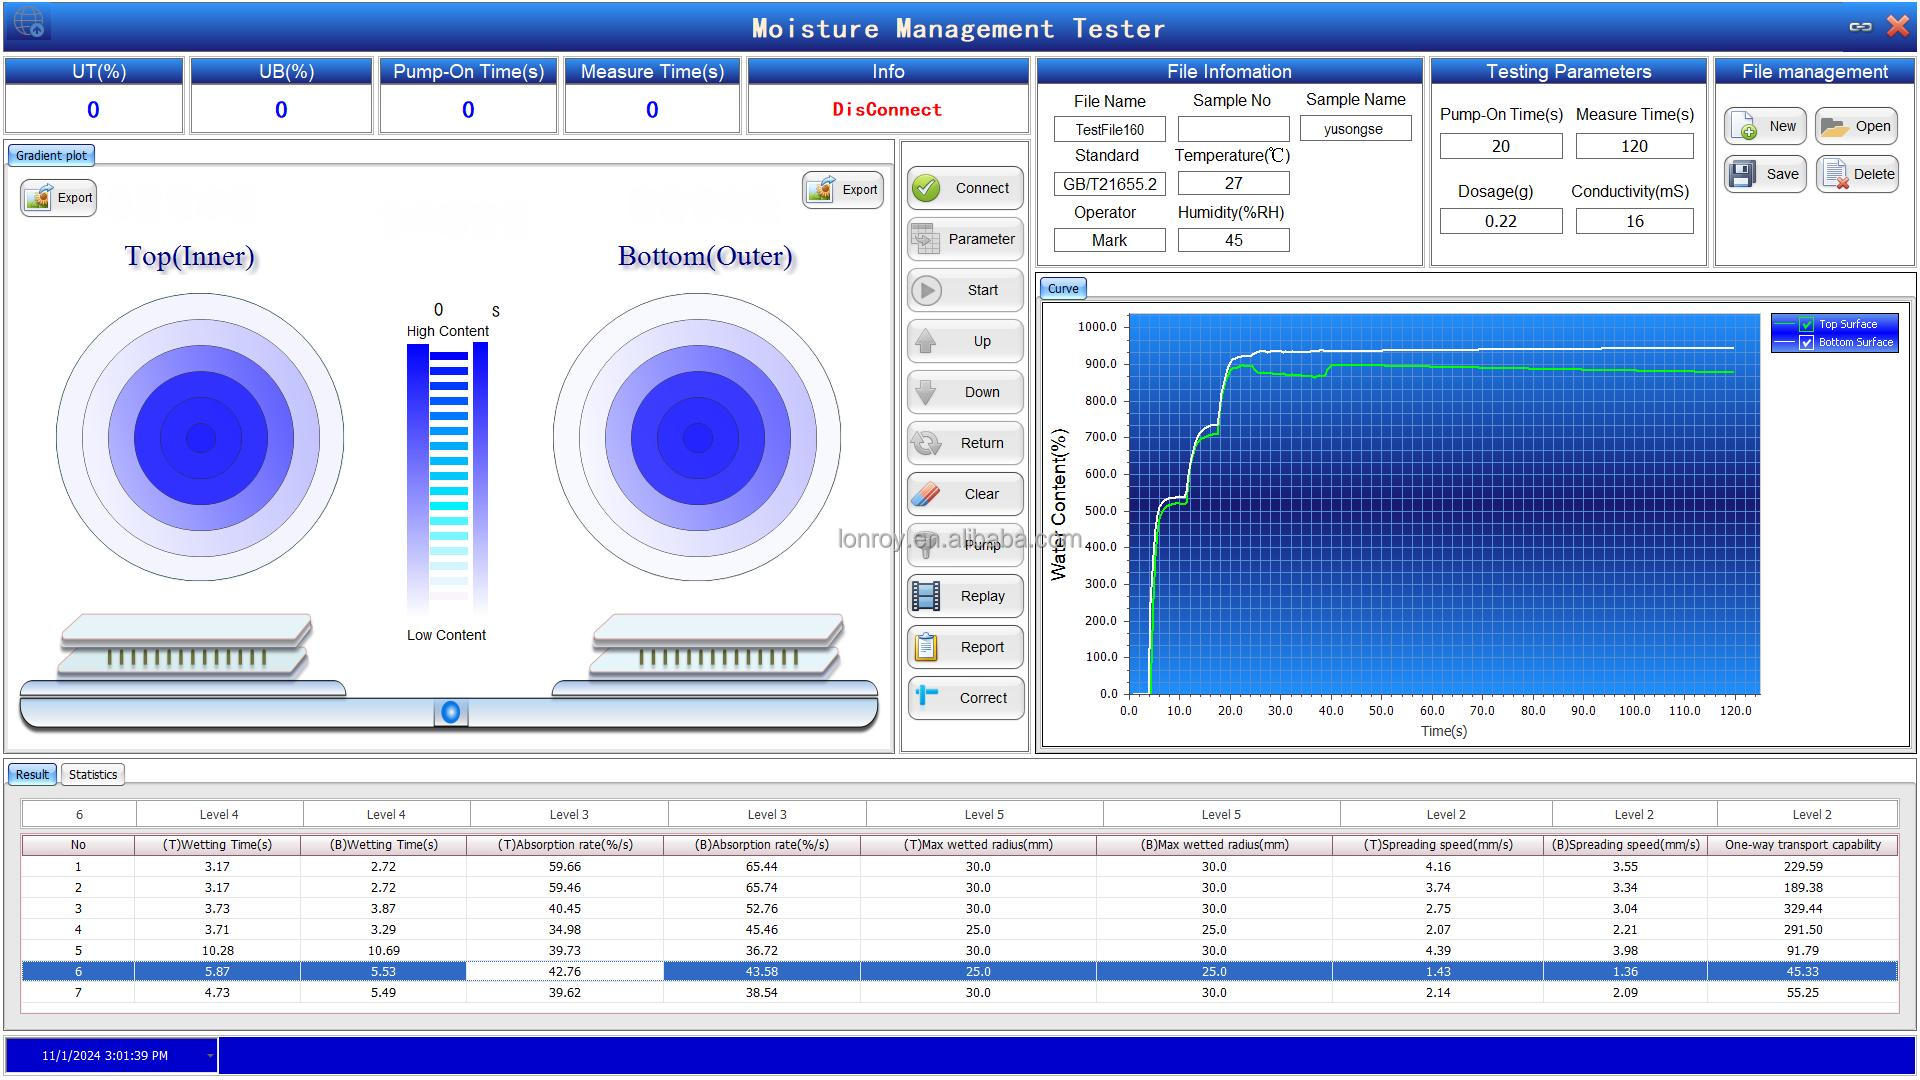Select the Gradient plot tab
The width and height of the screenshot is (1920, 1080).
[x=51, y=155]
